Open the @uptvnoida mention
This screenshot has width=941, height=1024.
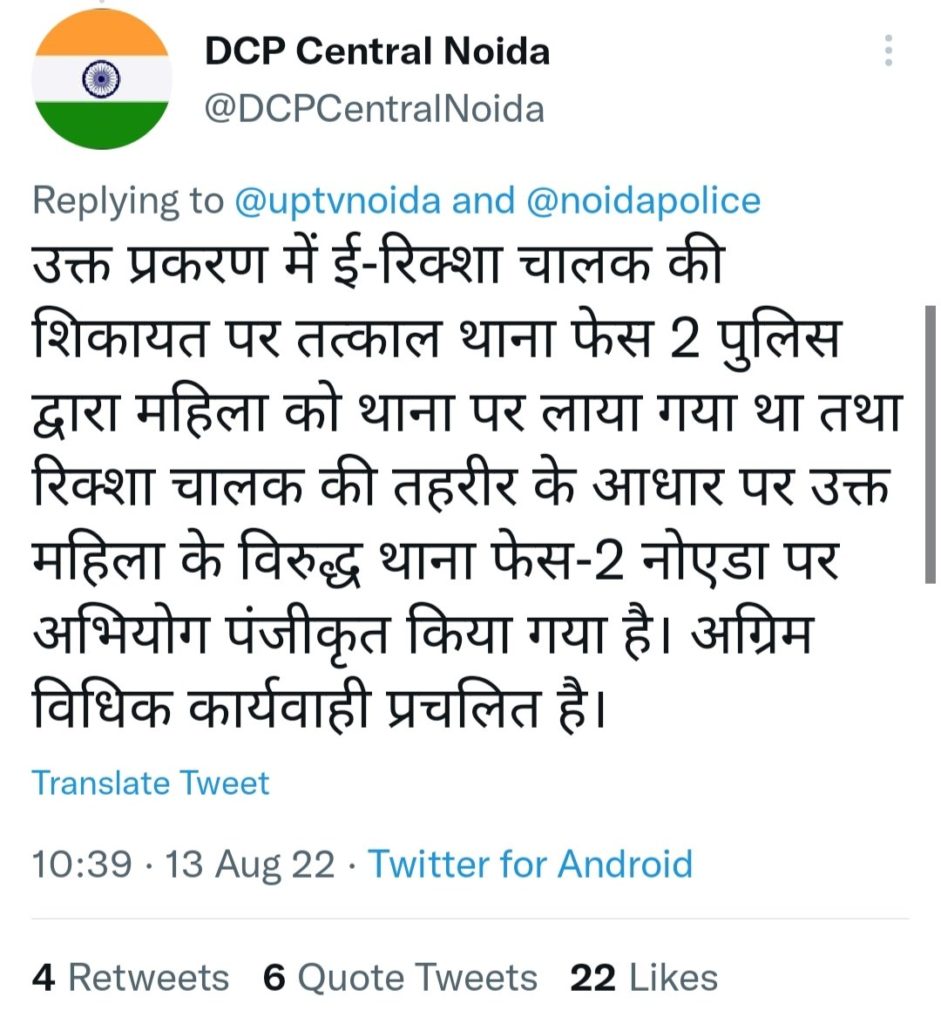click(x=337, y=201)
